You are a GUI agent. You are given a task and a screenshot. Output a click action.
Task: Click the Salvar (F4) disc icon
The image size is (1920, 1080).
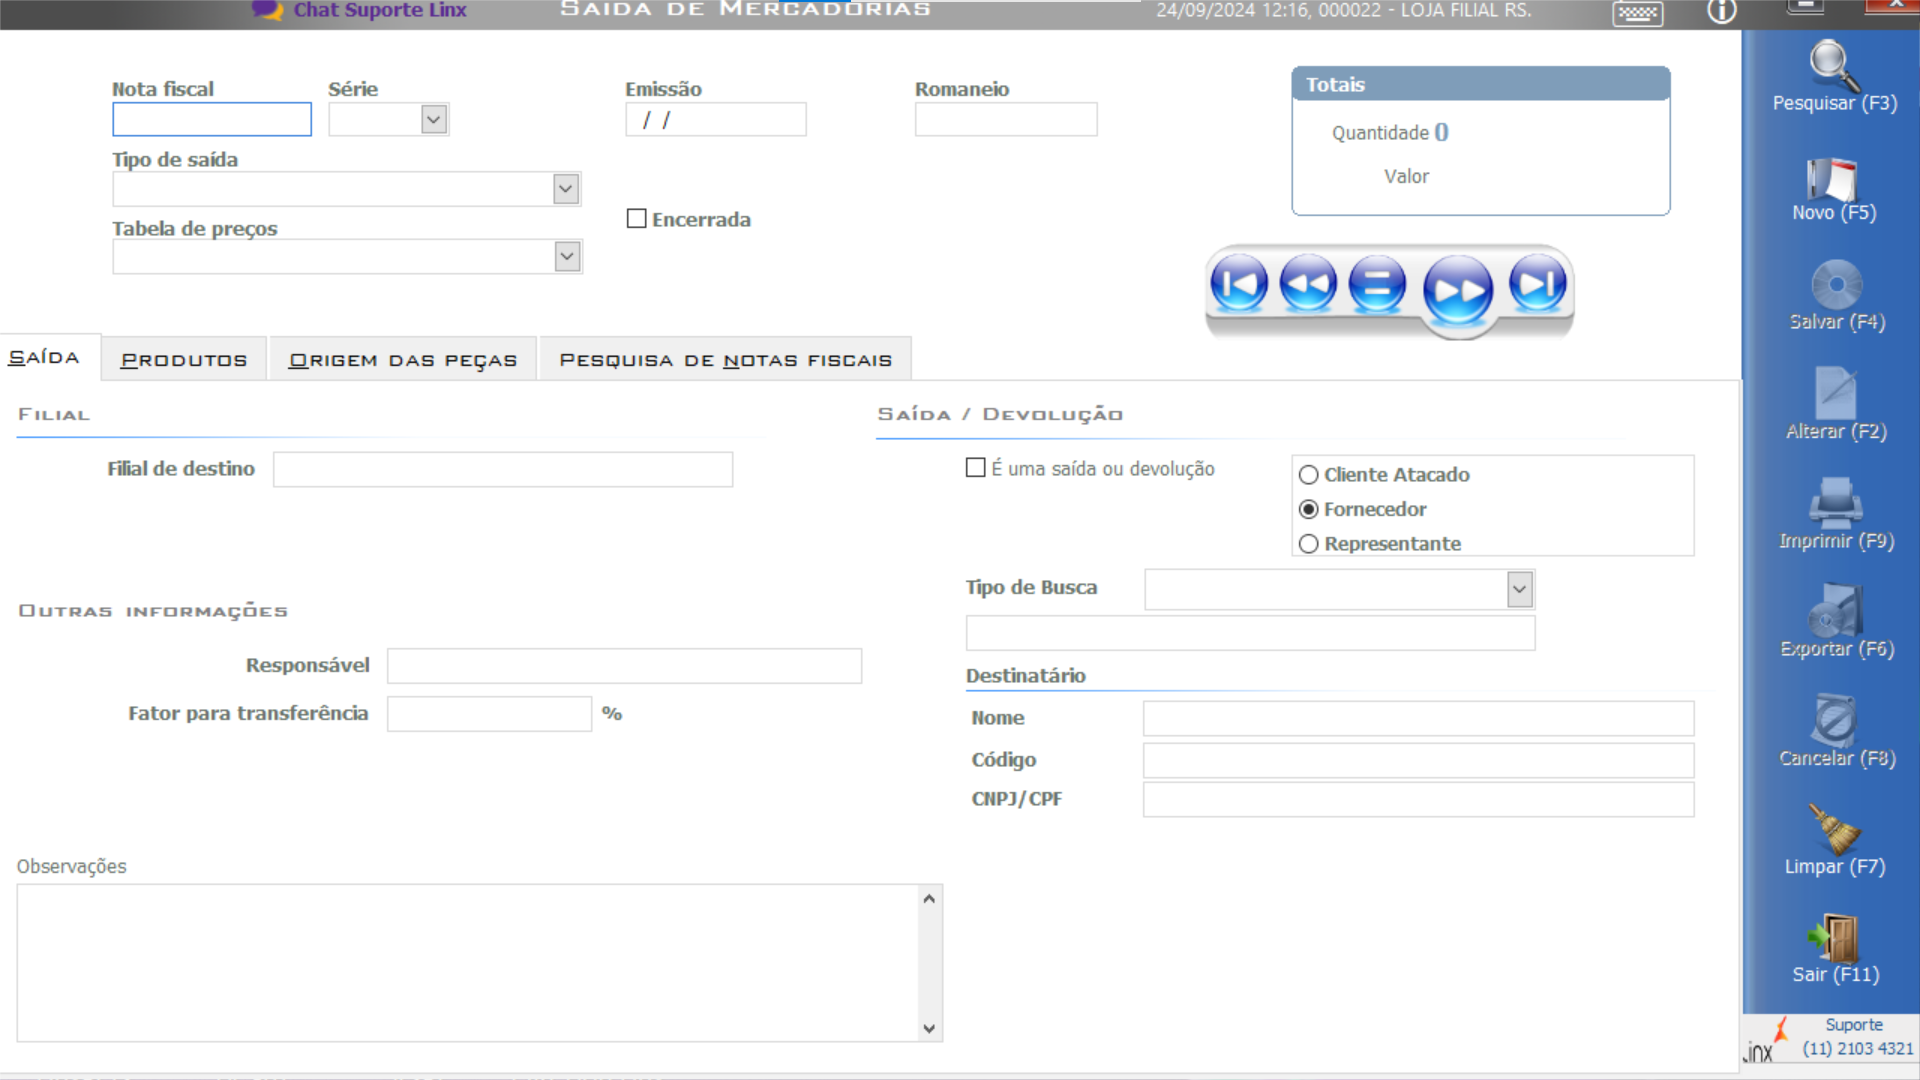[x=1836, y=286]
